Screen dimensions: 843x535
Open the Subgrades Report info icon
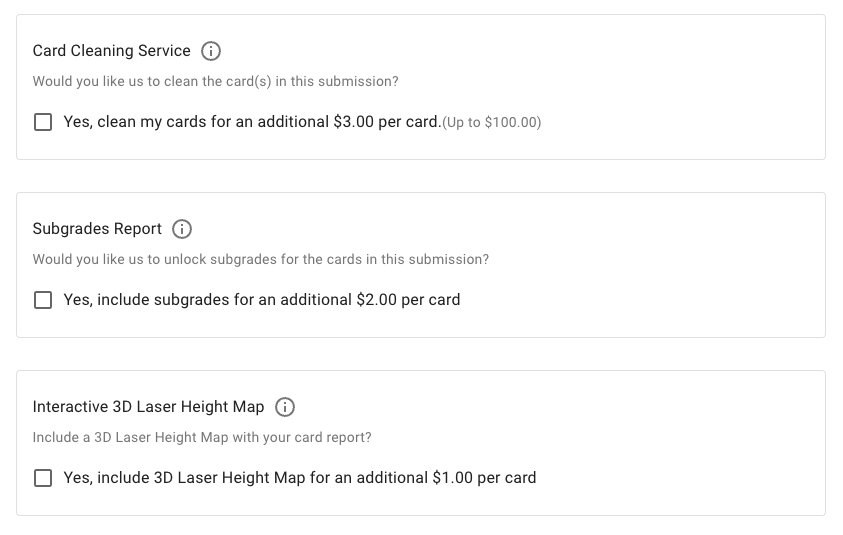tap(182, 229)
